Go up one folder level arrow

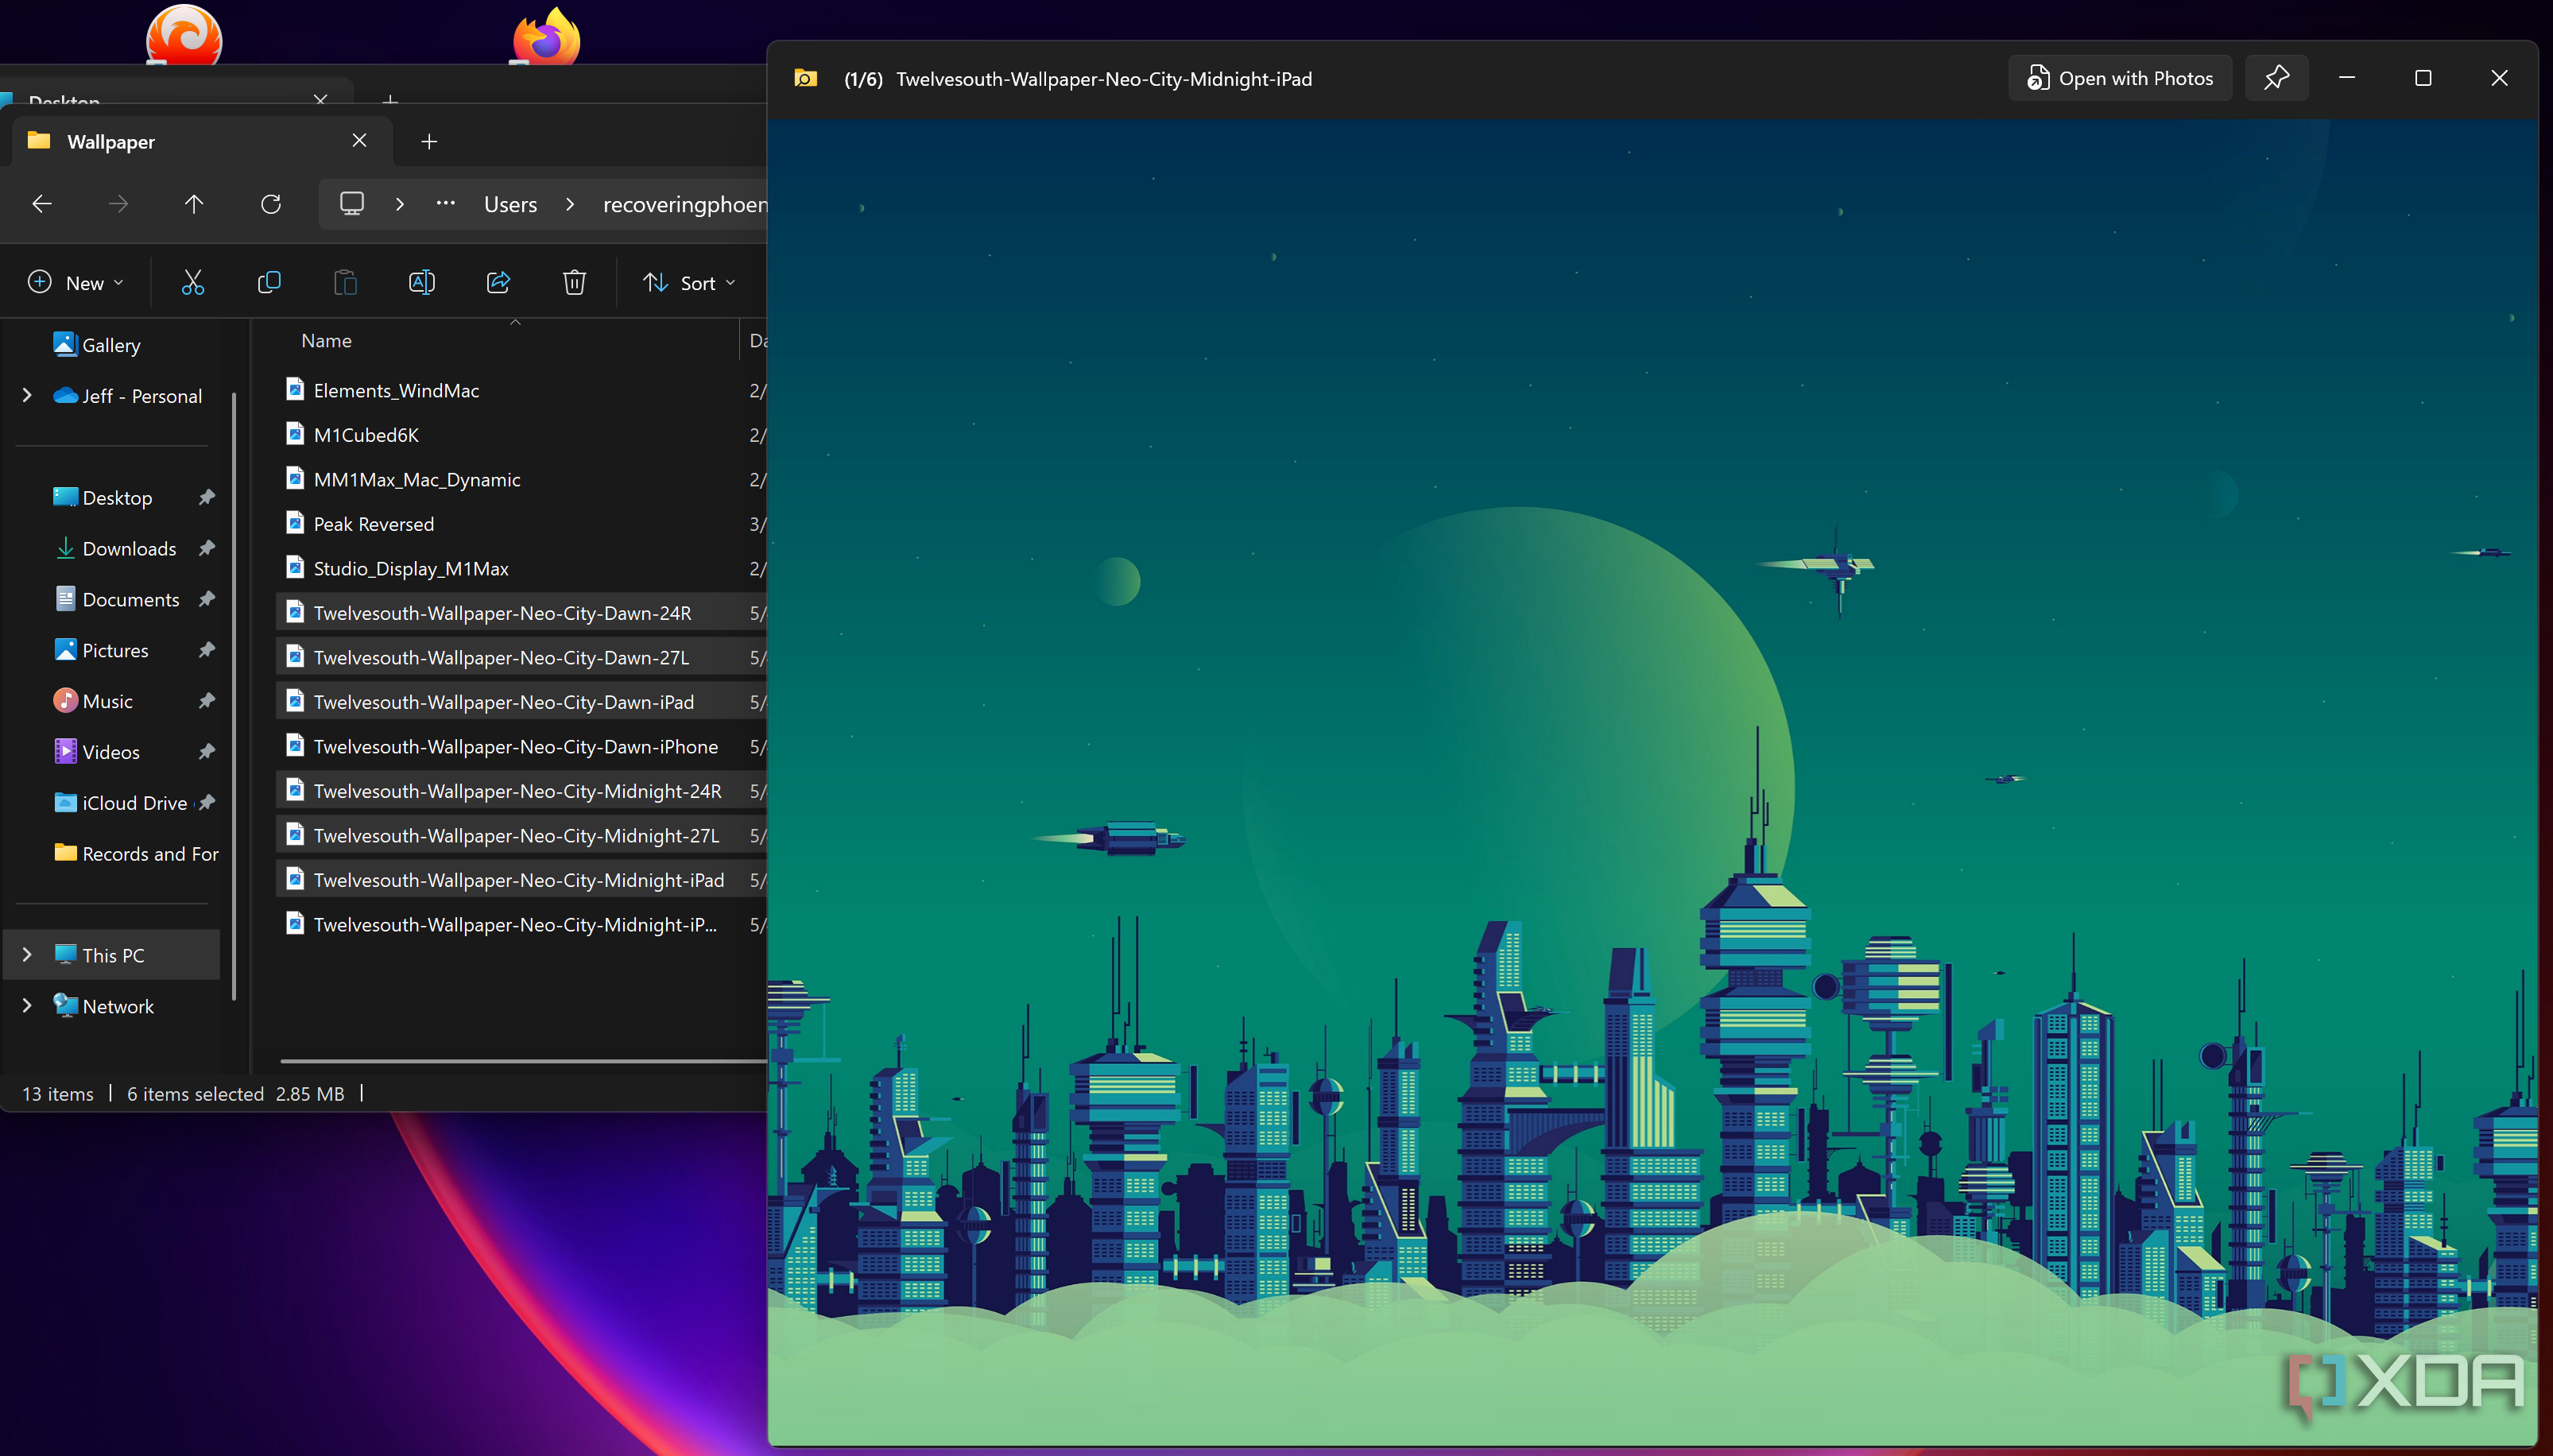click(x=194, y=204)
